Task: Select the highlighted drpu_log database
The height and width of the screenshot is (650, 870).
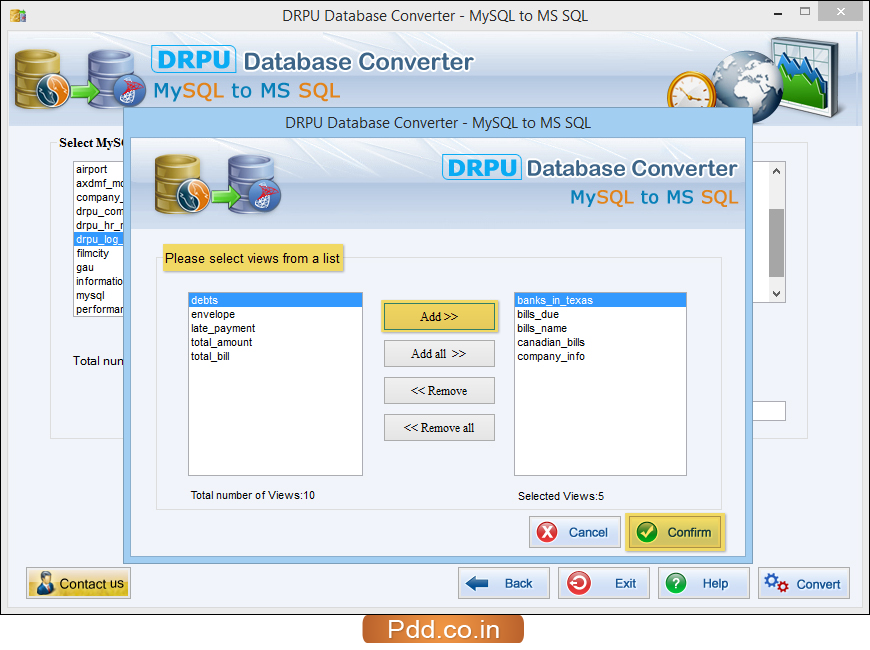Action: (x=98, y=239)
